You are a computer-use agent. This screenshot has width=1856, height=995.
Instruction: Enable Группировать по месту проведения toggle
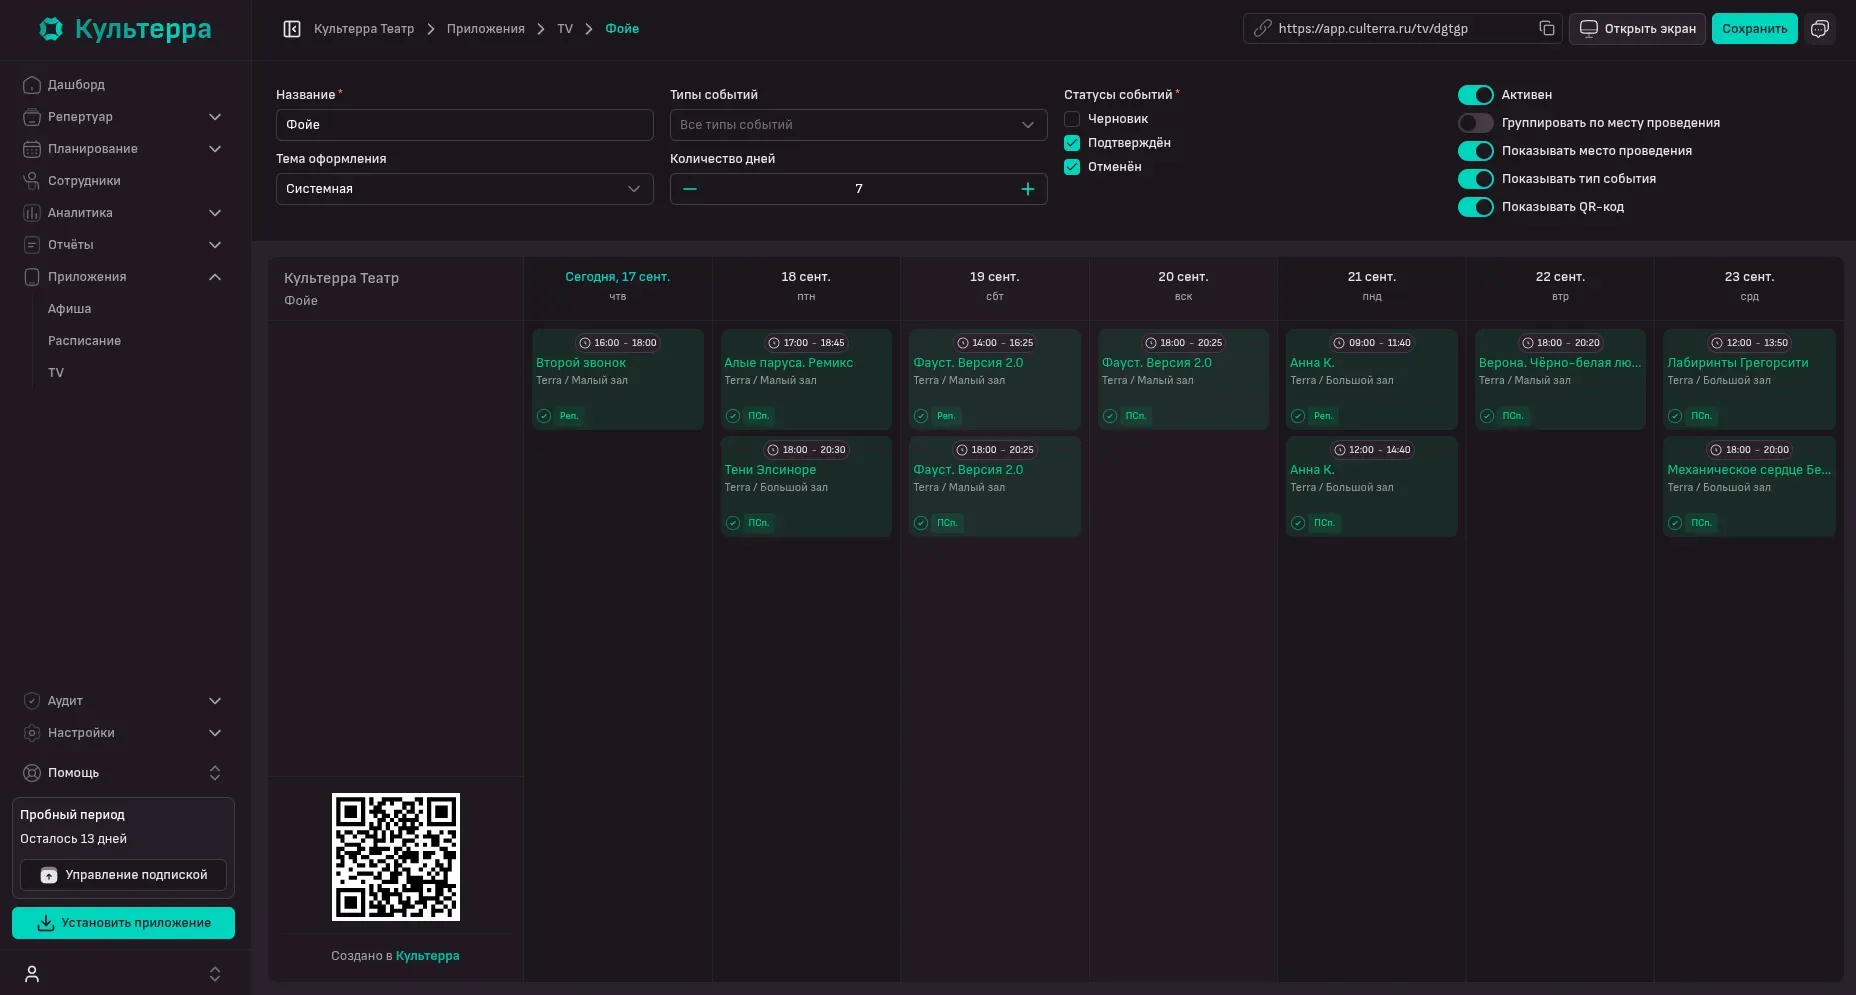1475,123
